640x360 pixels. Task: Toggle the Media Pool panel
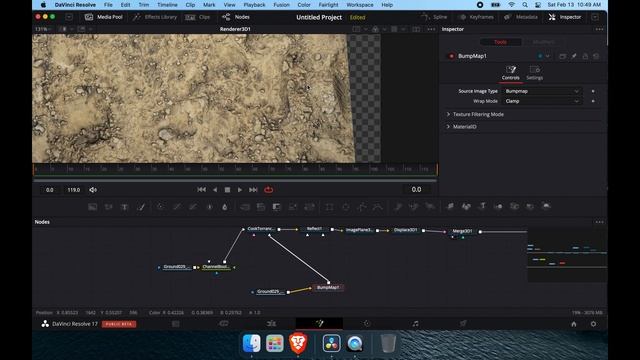[x=104, y=17]
